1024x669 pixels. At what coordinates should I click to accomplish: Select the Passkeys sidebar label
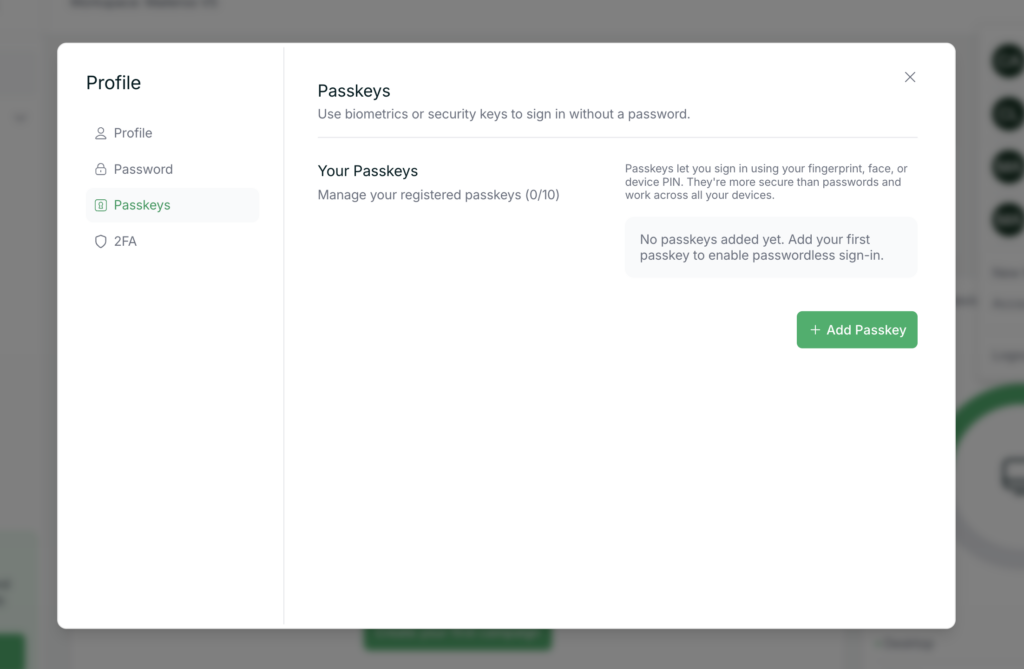click(142, 205)
